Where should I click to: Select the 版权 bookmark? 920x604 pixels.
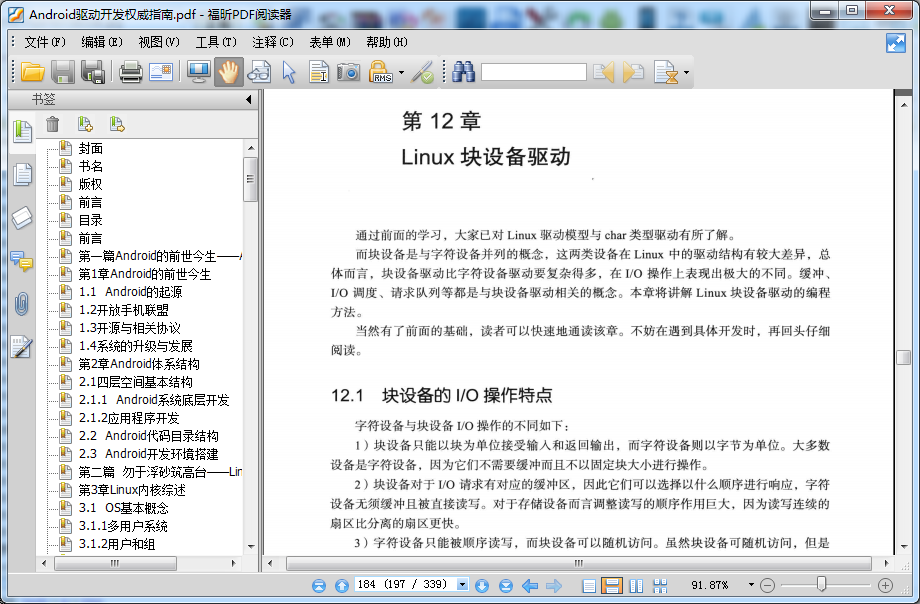[90, 184]
